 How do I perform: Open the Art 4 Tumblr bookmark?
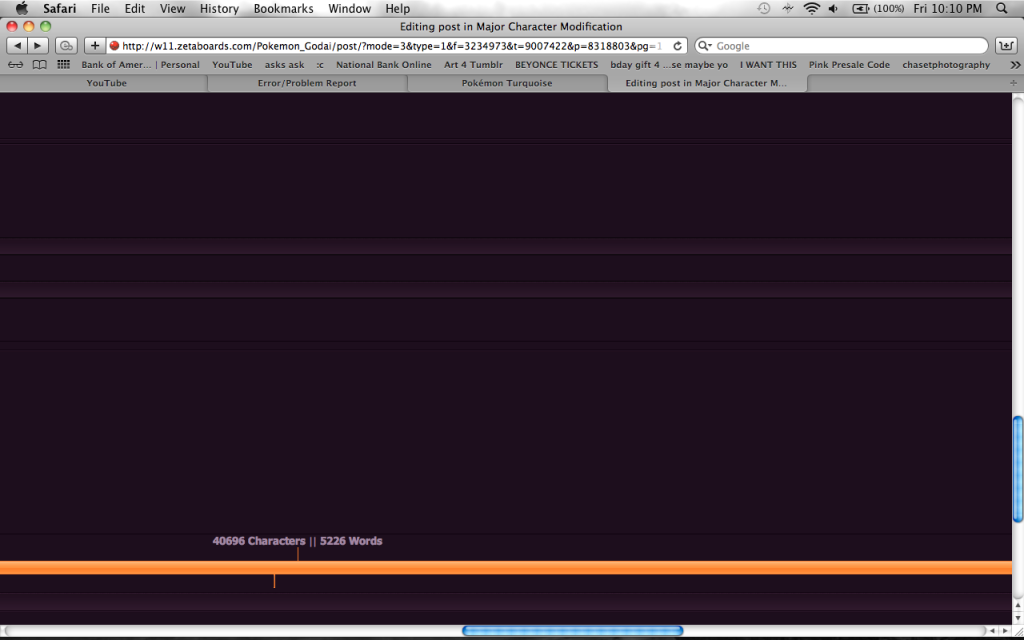[473, 65]
